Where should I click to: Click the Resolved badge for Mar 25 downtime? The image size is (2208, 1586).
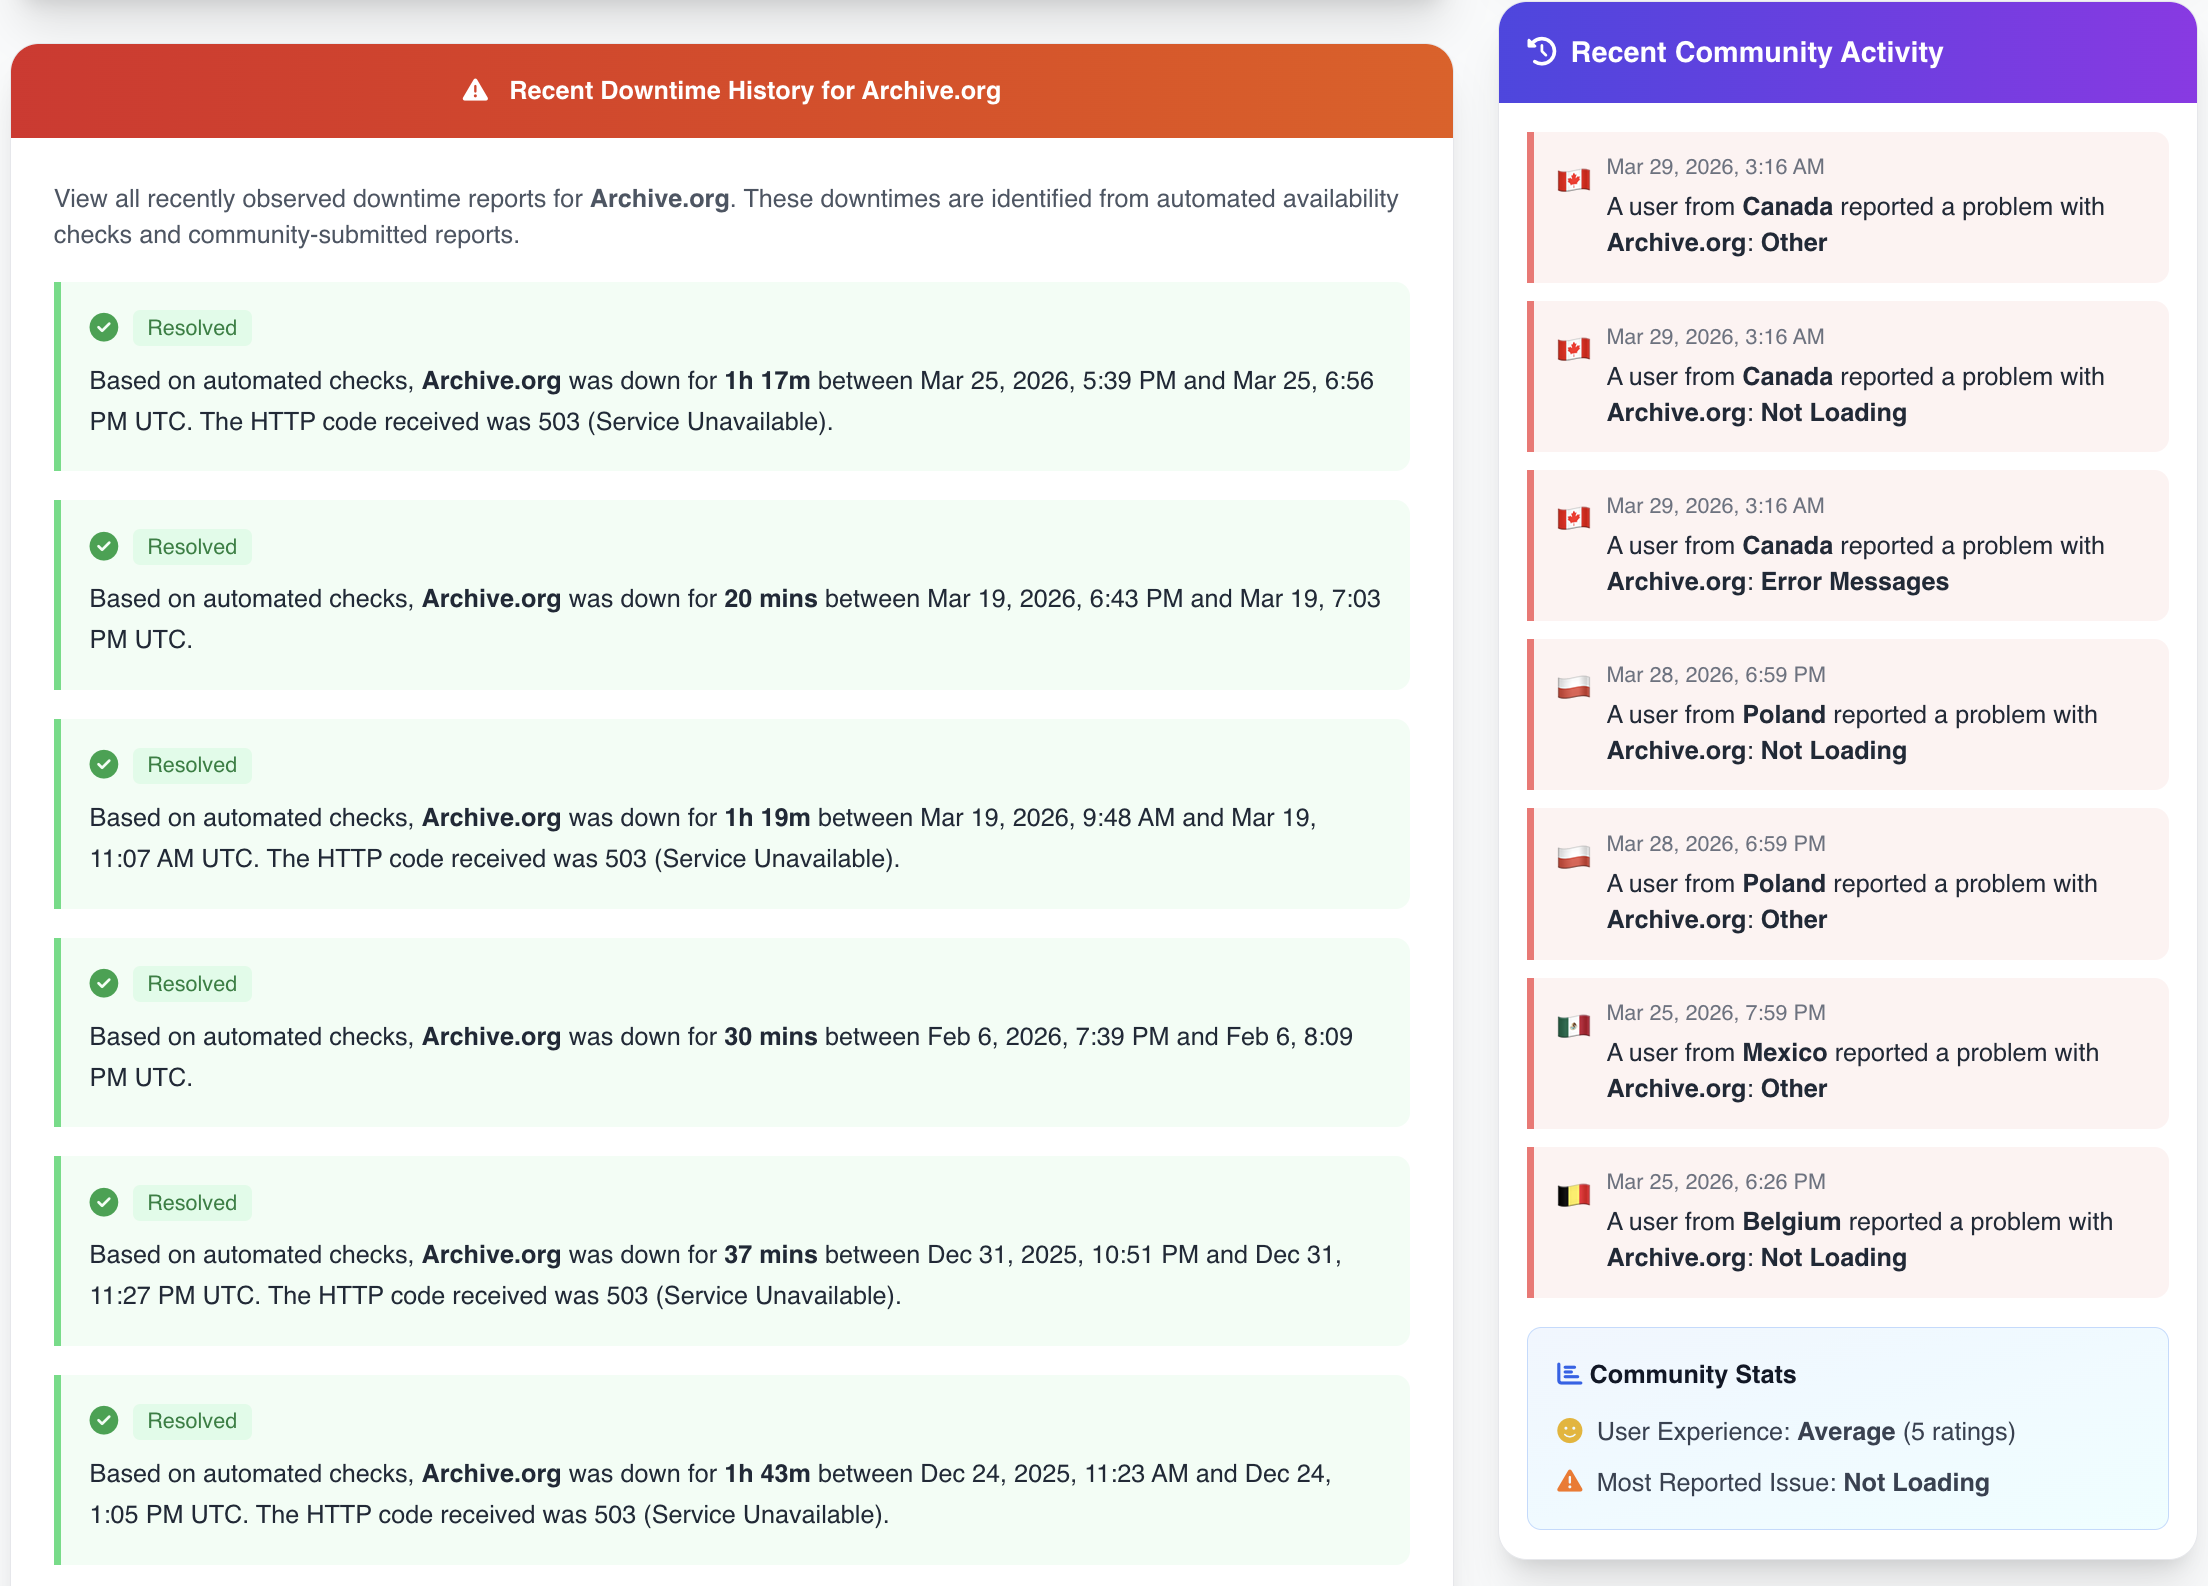click(x=192, y=328)
